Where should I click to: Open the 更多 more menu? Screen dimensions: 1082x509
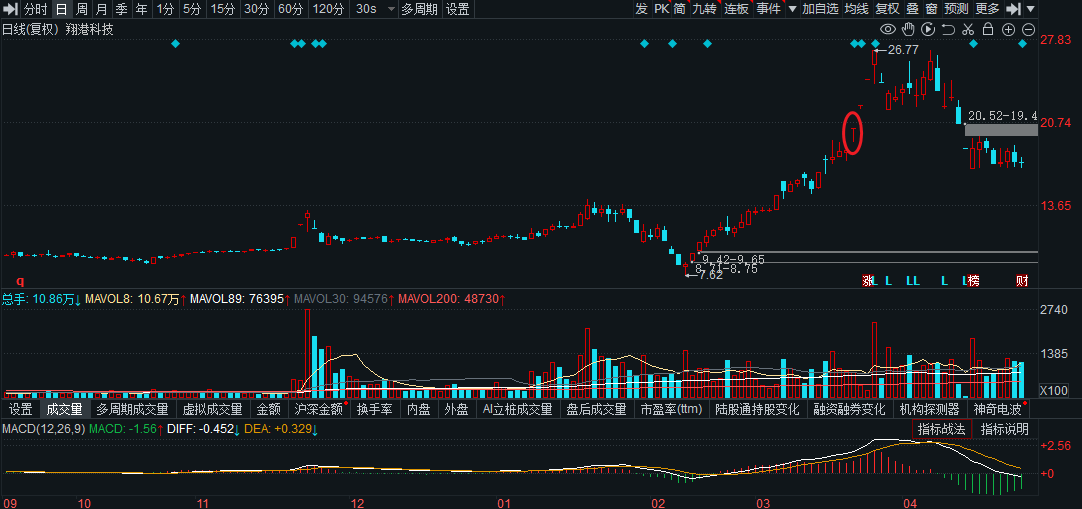point(988,9)
